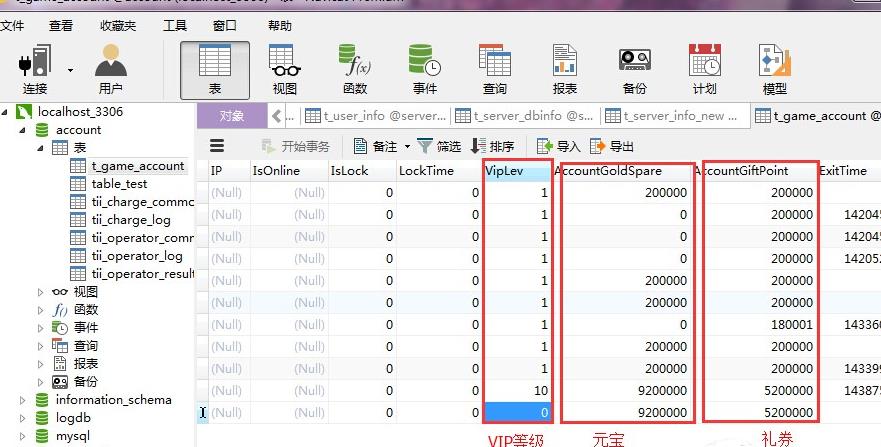Click the AccountGiftPoint column header
The width and height of the screenshot is (881, 447).
pyautogui.click(x=755, y=171)
